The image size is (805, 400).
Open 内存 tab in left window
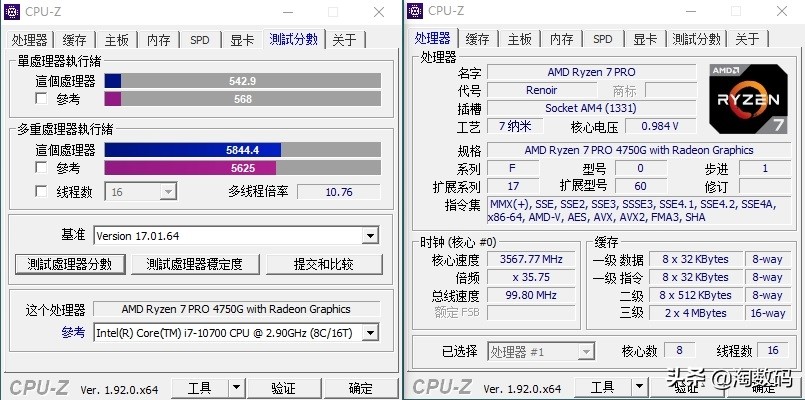click(159, 40)
